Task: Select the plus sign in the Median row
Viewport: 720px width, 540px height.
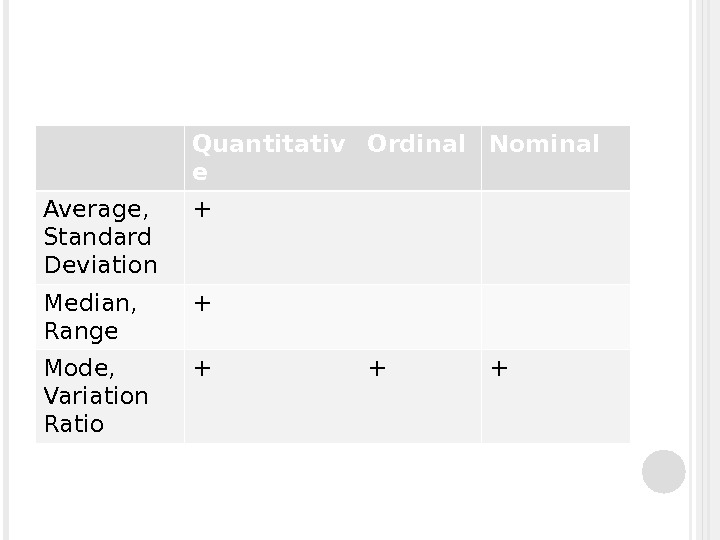Action: click(x=202, y=303)
